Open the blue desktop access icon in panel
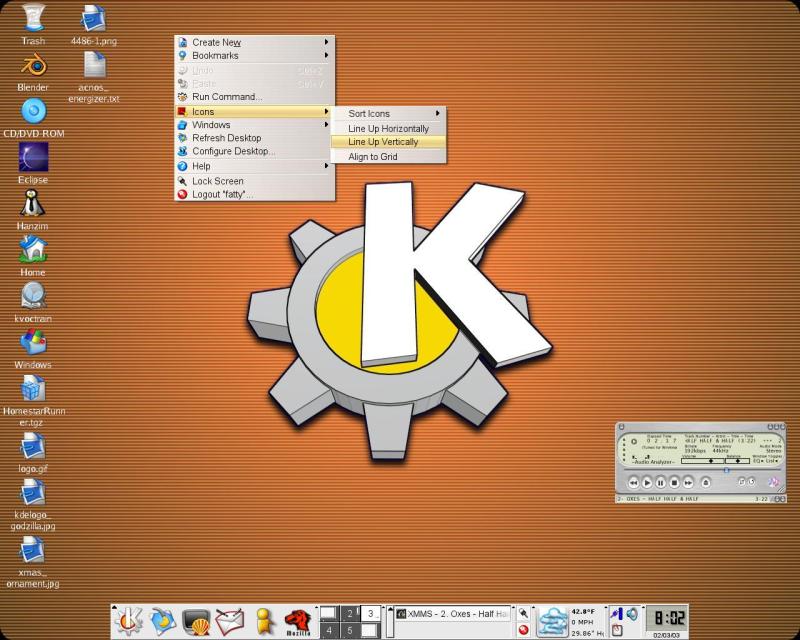This screenshot has width=800, height=640. [x=163, y=621]
